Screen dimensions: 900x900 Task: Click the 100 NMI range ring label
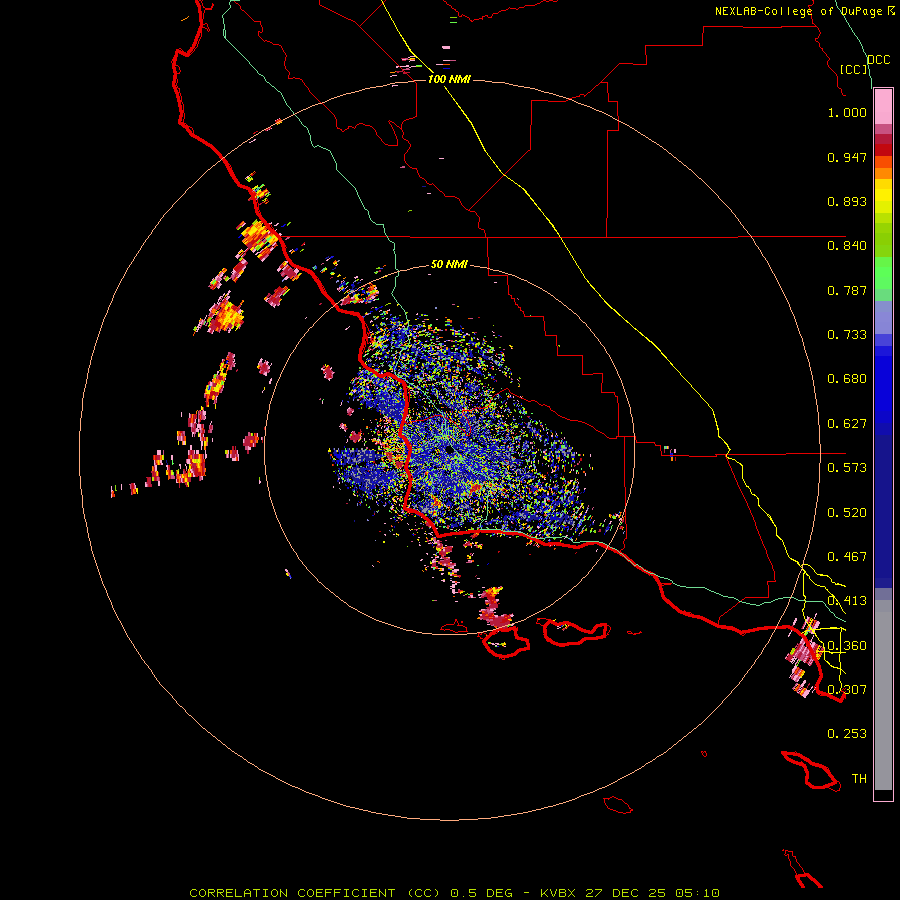tap(449, 79)
